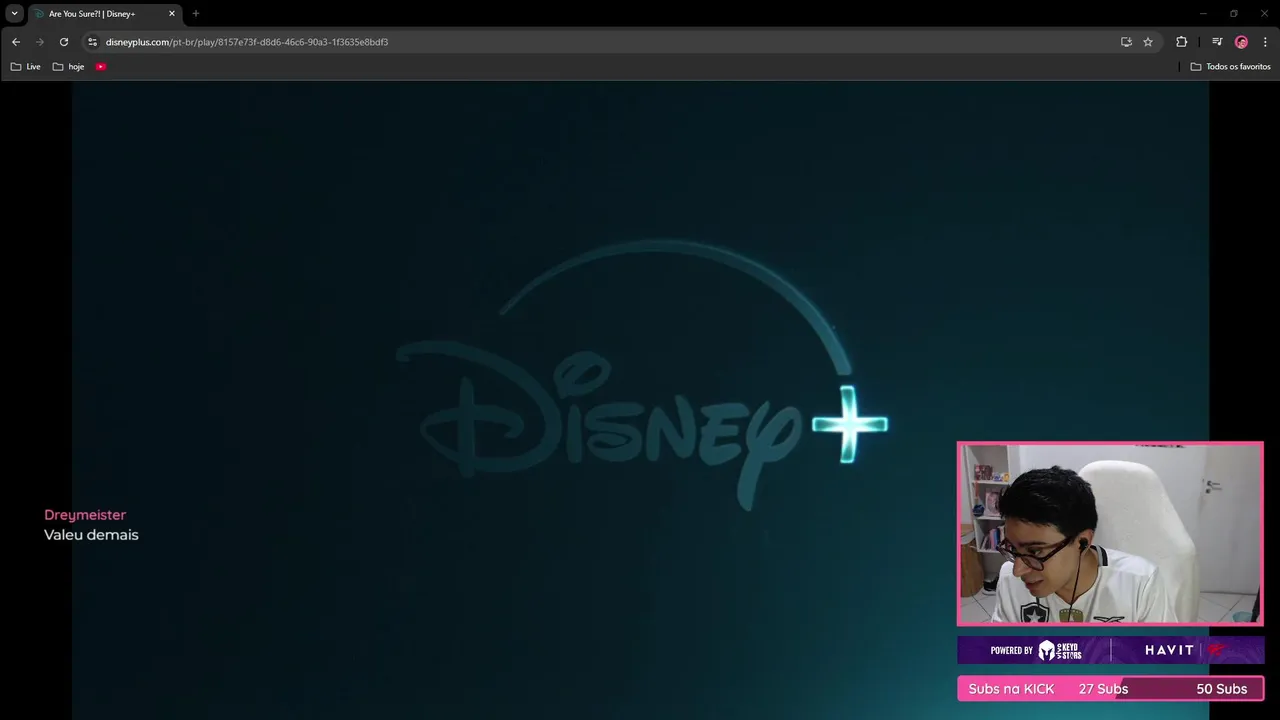Screen dimensions: 1280x720
Task: Bookmark this page with the star
Action: point(1148,42)
